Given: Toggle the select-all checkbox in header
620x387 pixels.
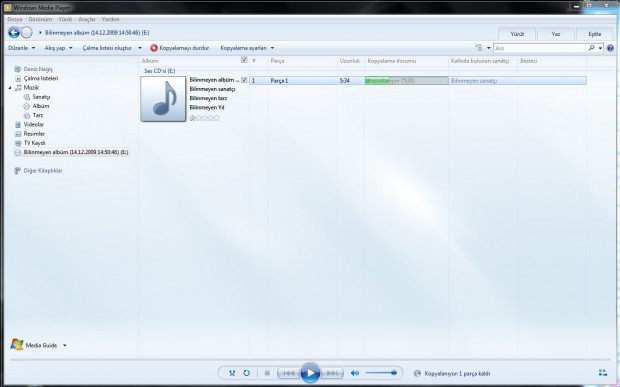Looking at the screenshot, I should pos(244,60).
